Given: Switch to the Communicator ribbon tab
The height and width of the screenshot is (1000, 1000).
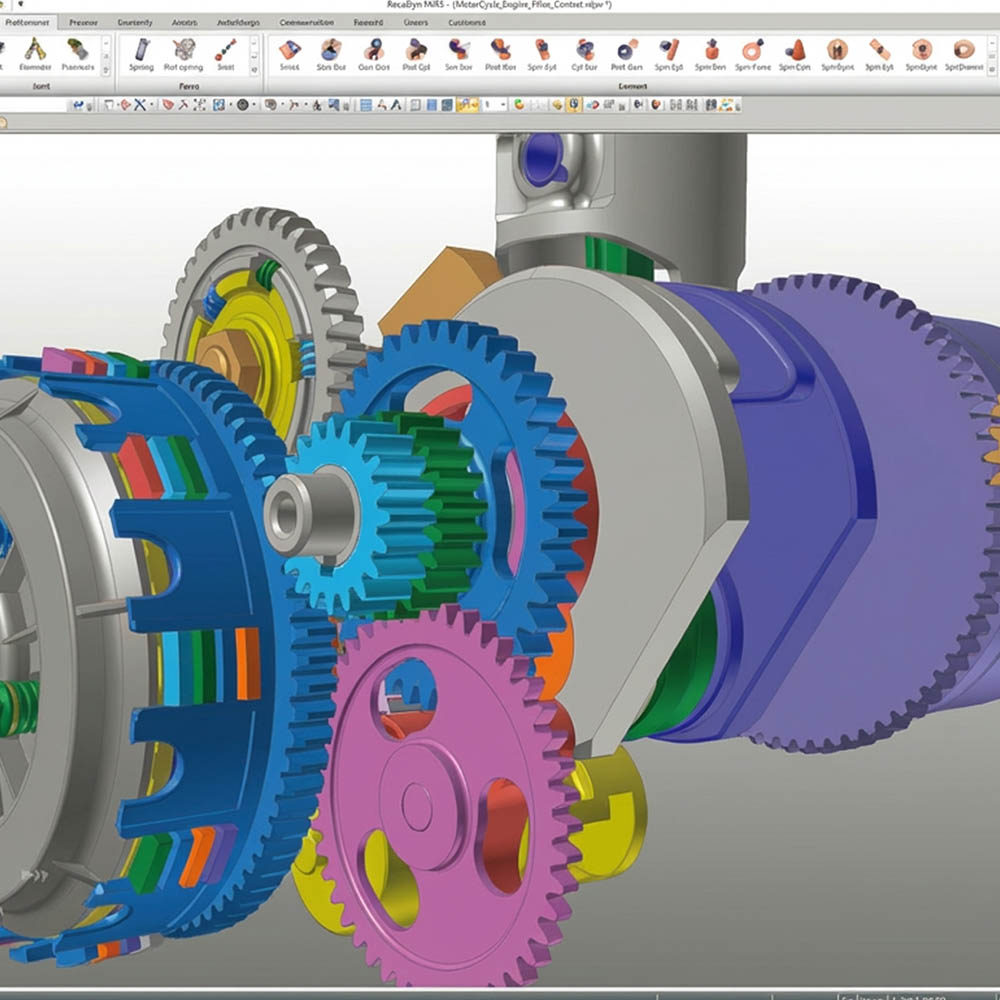Looking at the screenshot, I should pos(307,21).
